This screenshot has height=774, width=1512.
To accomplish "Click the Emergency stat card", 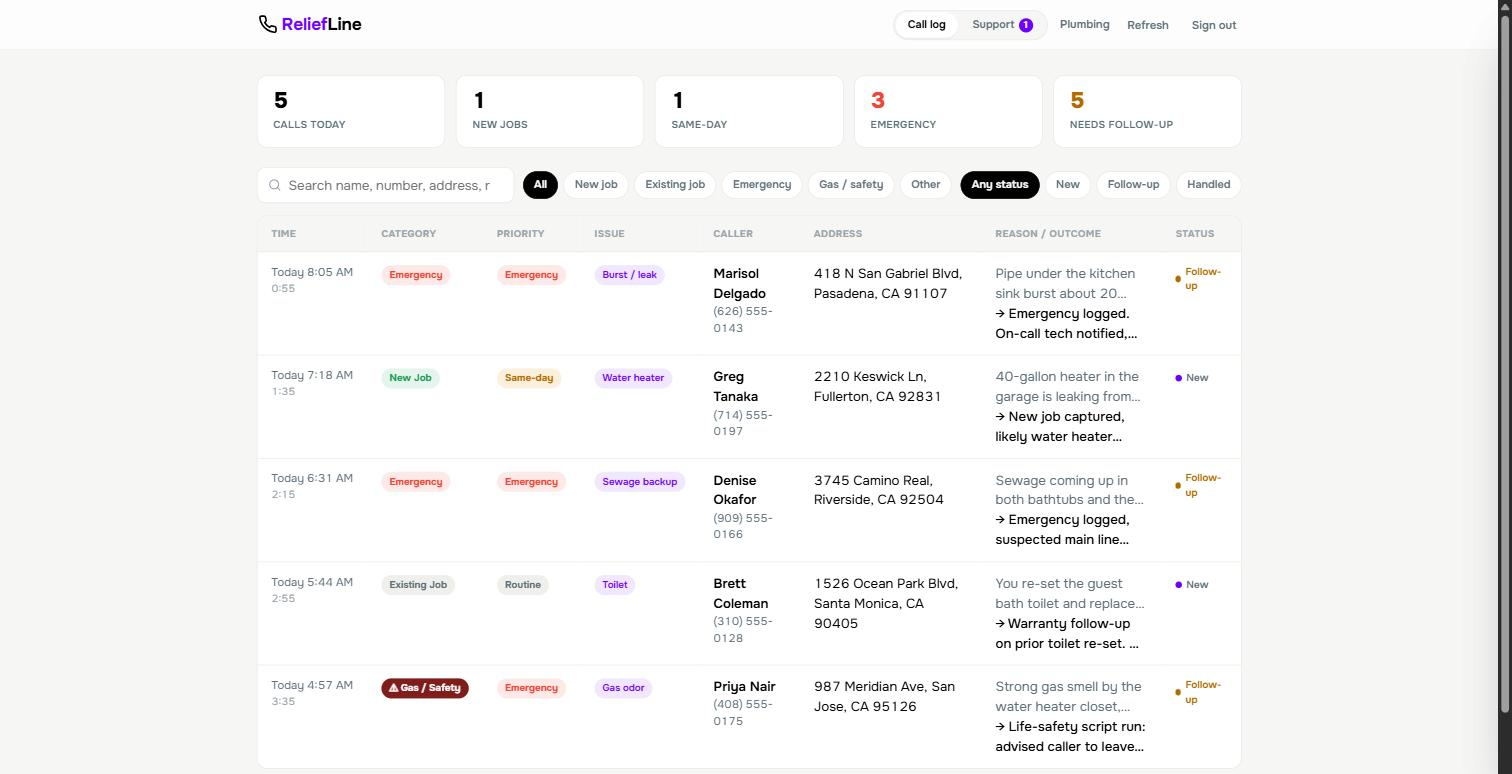I will tap(948, 111).
